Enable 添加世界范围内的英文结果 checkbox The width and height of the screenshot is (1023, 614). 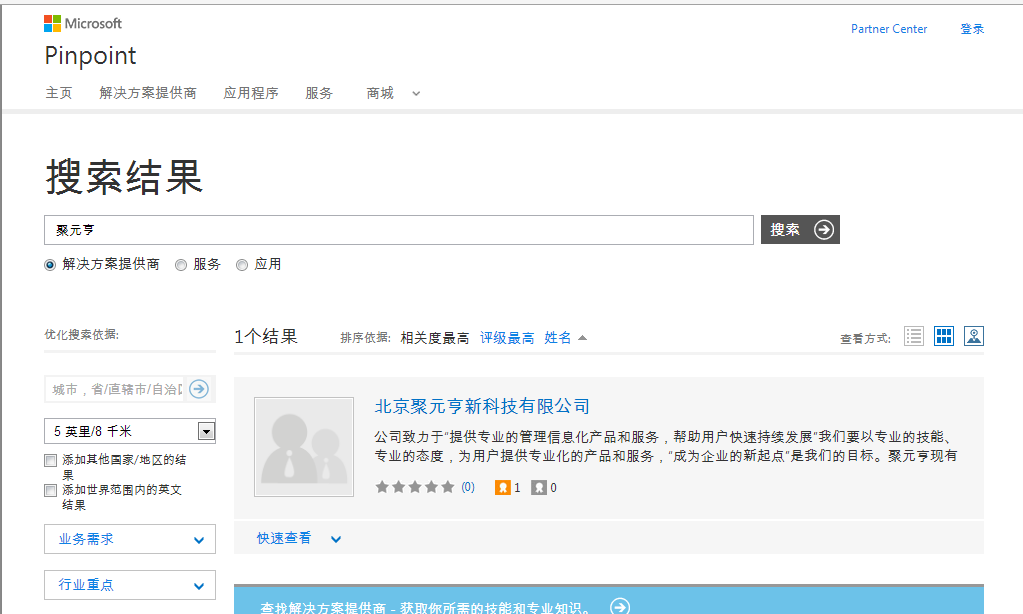[51, 491]
